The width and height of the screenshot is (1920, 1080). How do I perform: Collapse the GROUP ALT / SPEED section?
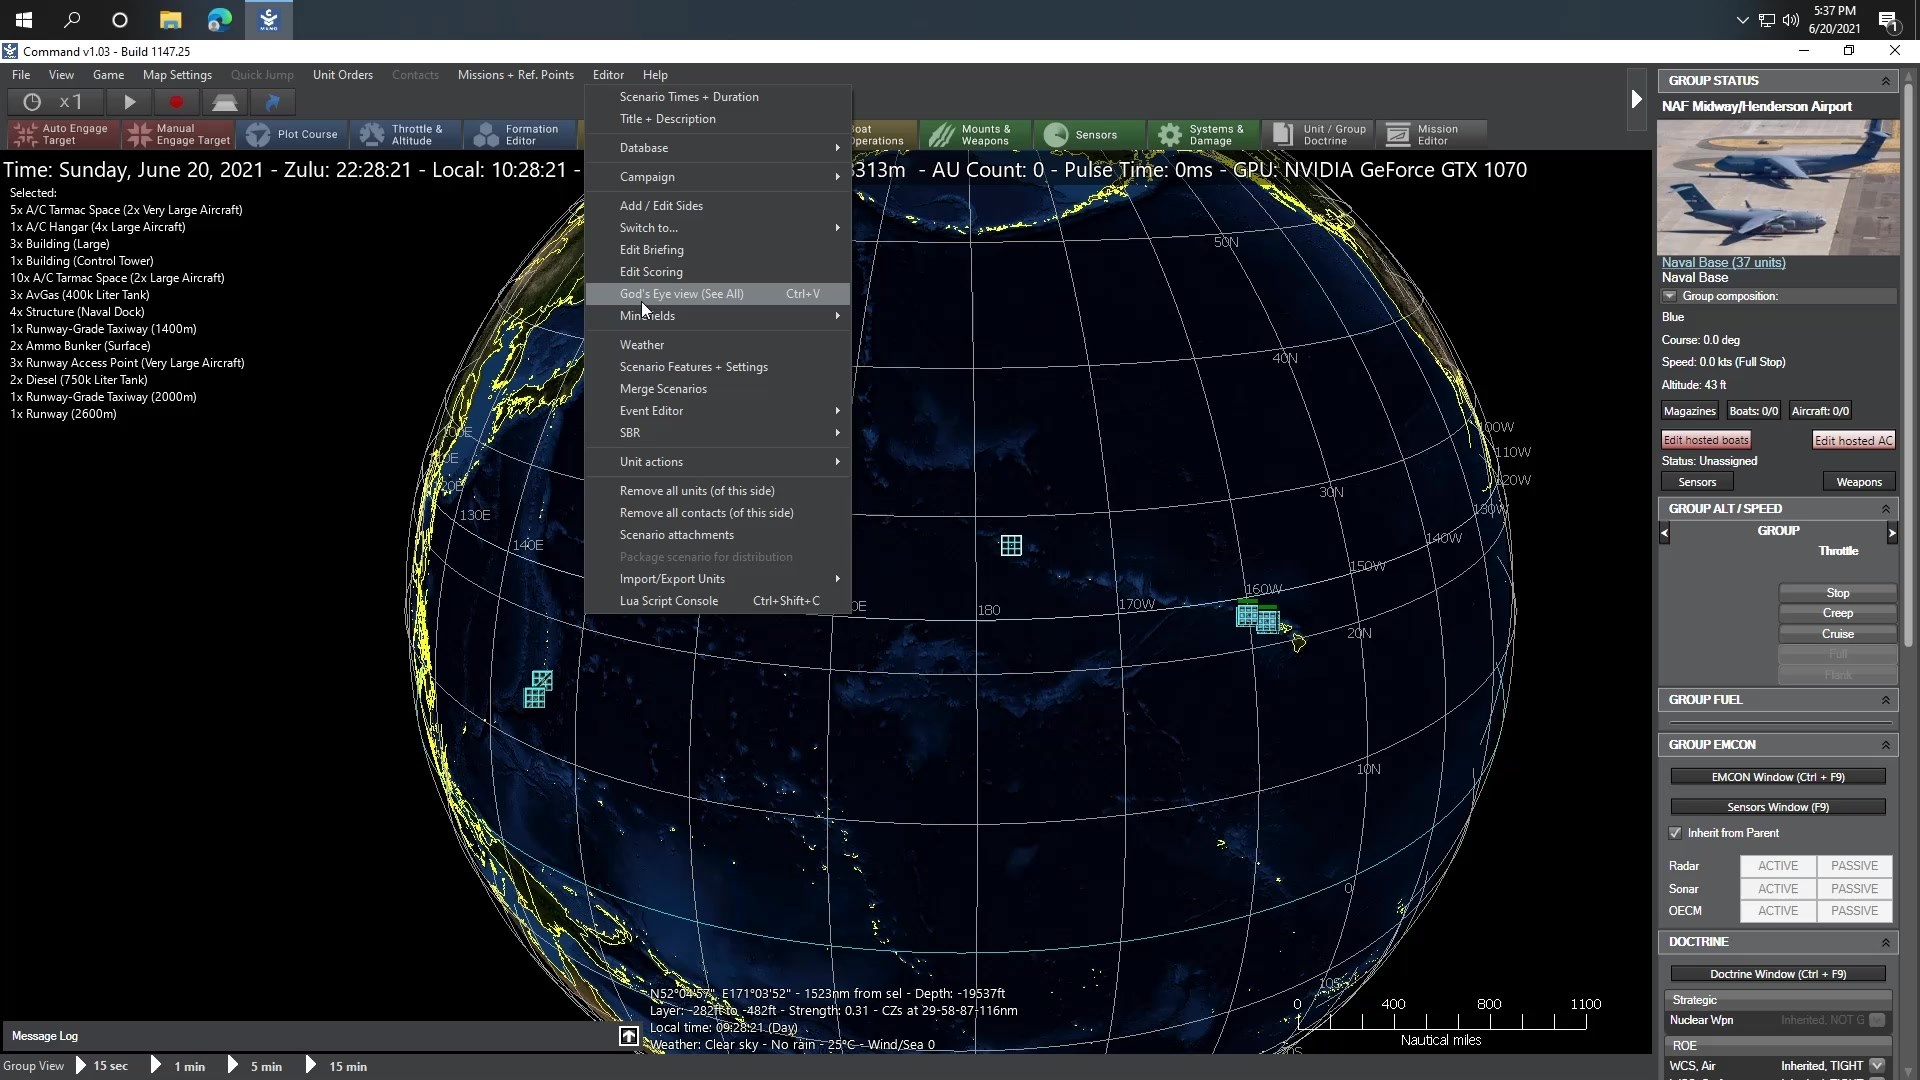pos(1886,509)
